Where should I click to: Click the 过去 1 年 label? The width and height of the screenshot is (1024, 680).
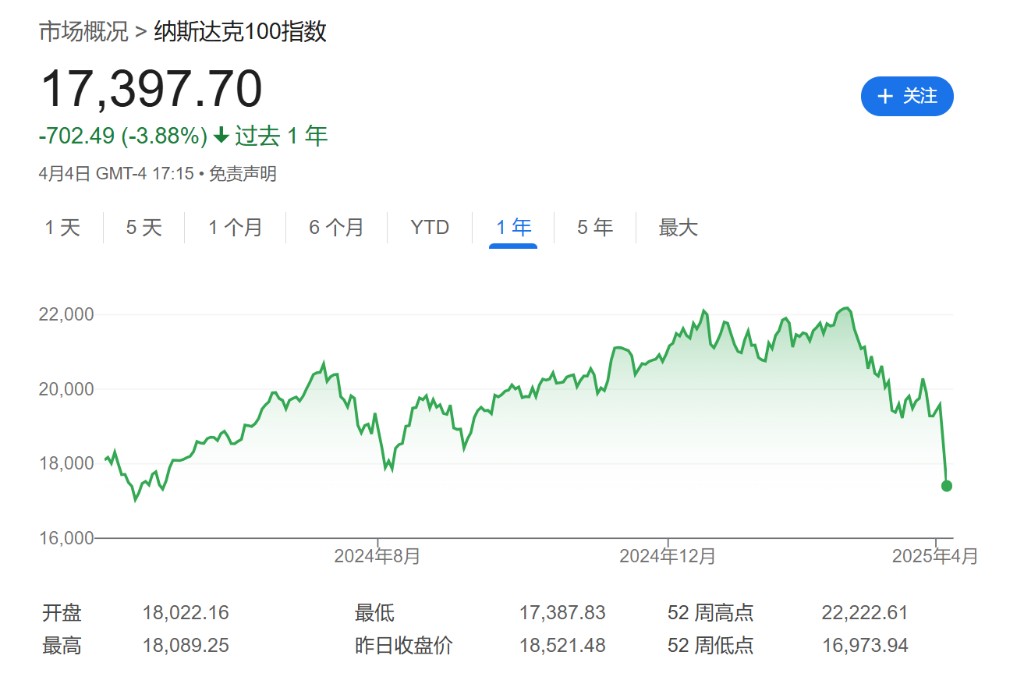[281, 136]
